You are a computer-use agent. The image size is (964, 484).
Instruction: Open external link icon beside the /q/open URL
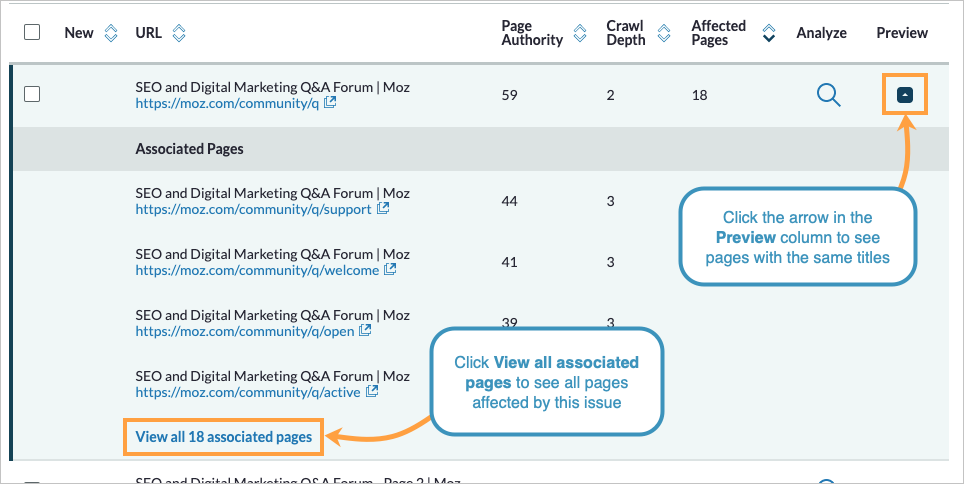pyautogui.click(x=365, y=330)
